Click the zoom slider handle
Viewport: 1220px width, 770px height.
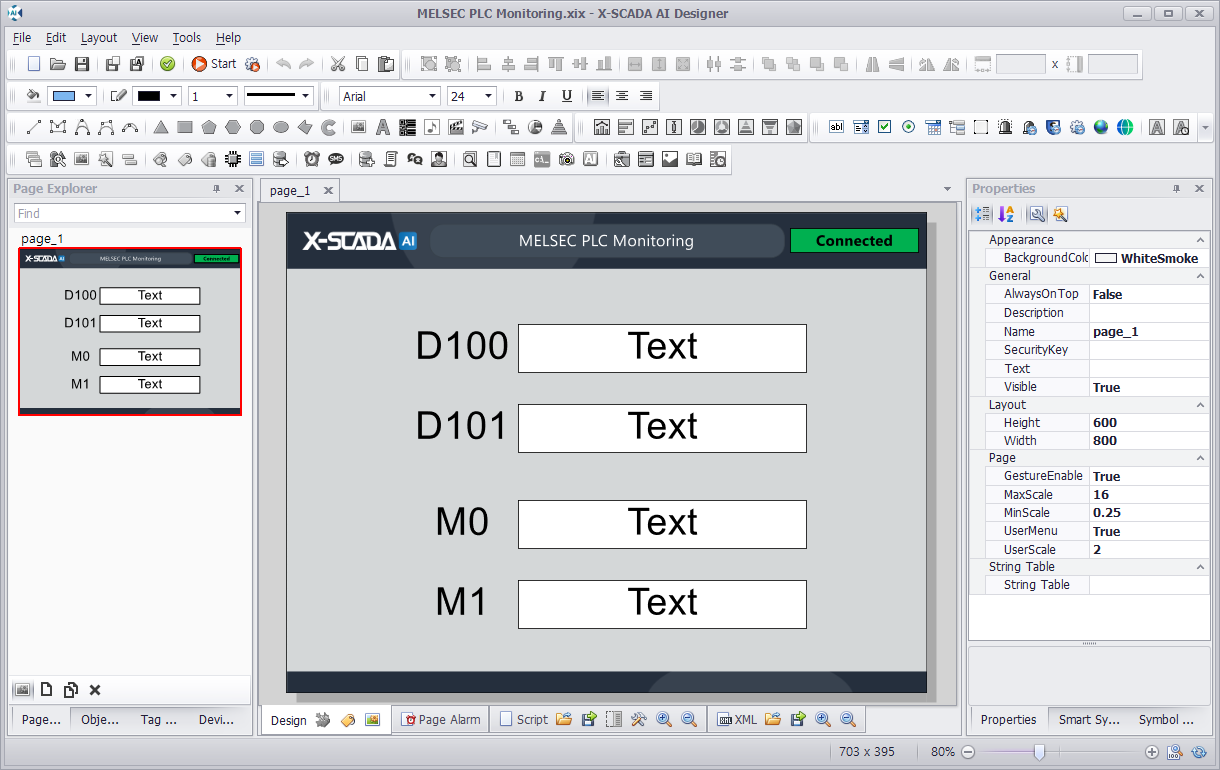point(1039,752)
